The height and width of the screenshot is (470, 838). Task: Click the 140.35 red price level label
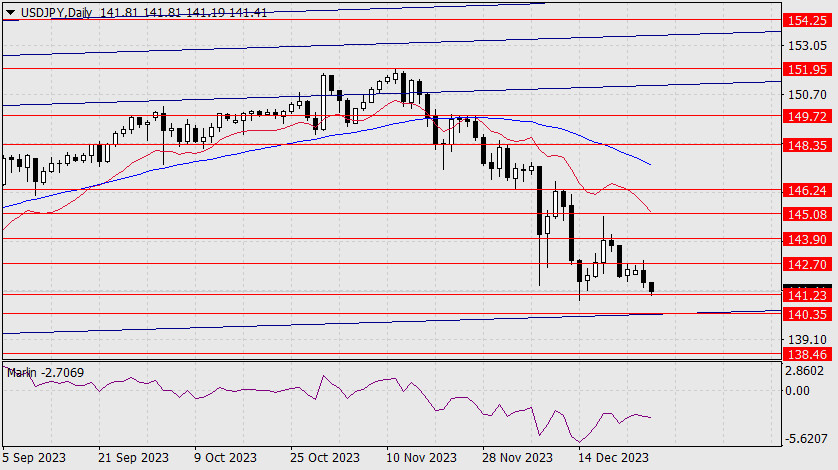click(x=807, y=314)
